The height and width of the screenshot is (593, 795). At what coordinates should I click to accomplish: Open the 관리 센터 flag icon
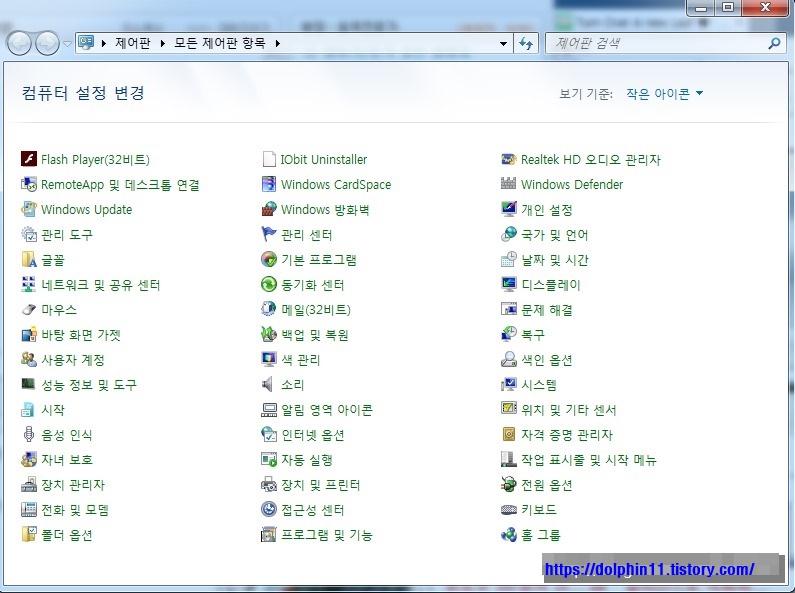point(269,234)
